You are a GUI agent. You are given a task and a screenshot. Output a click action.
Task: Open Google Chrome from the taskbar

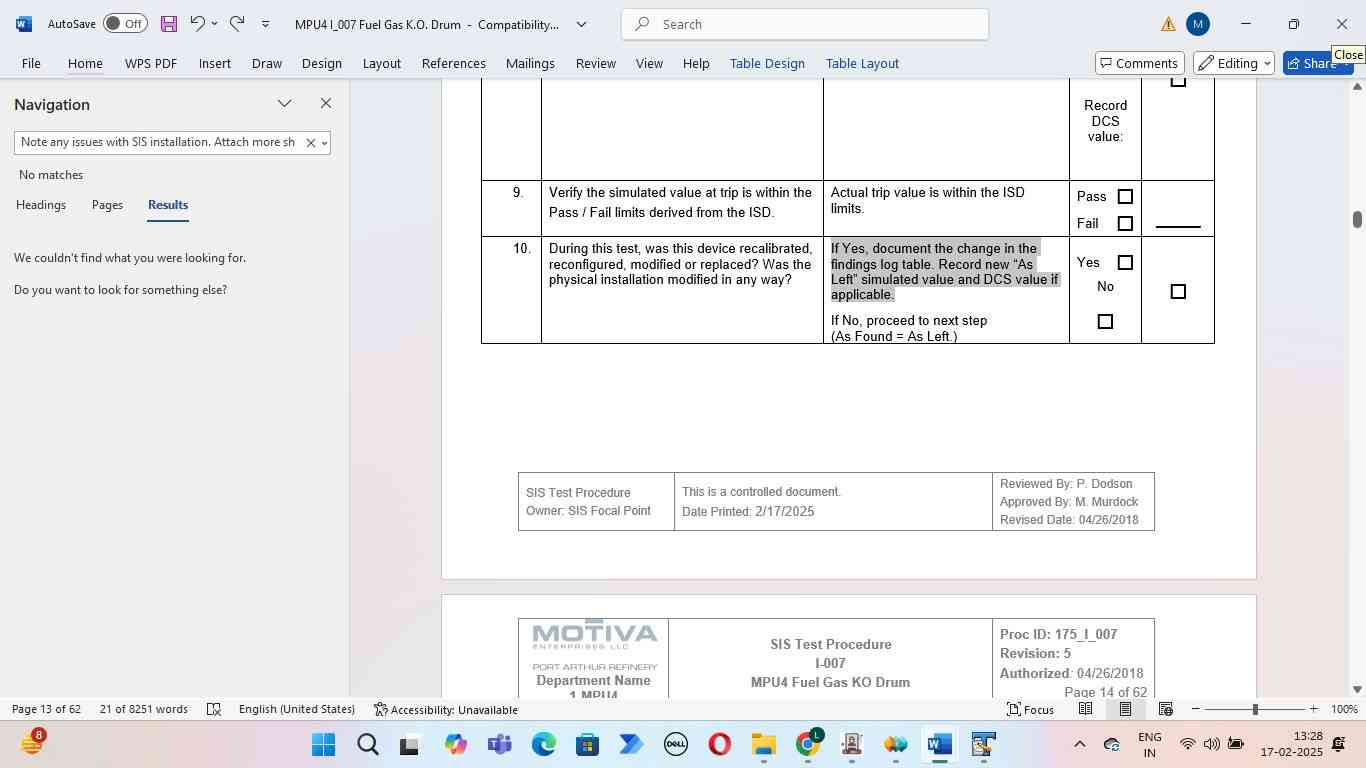(x=807, y=745)
